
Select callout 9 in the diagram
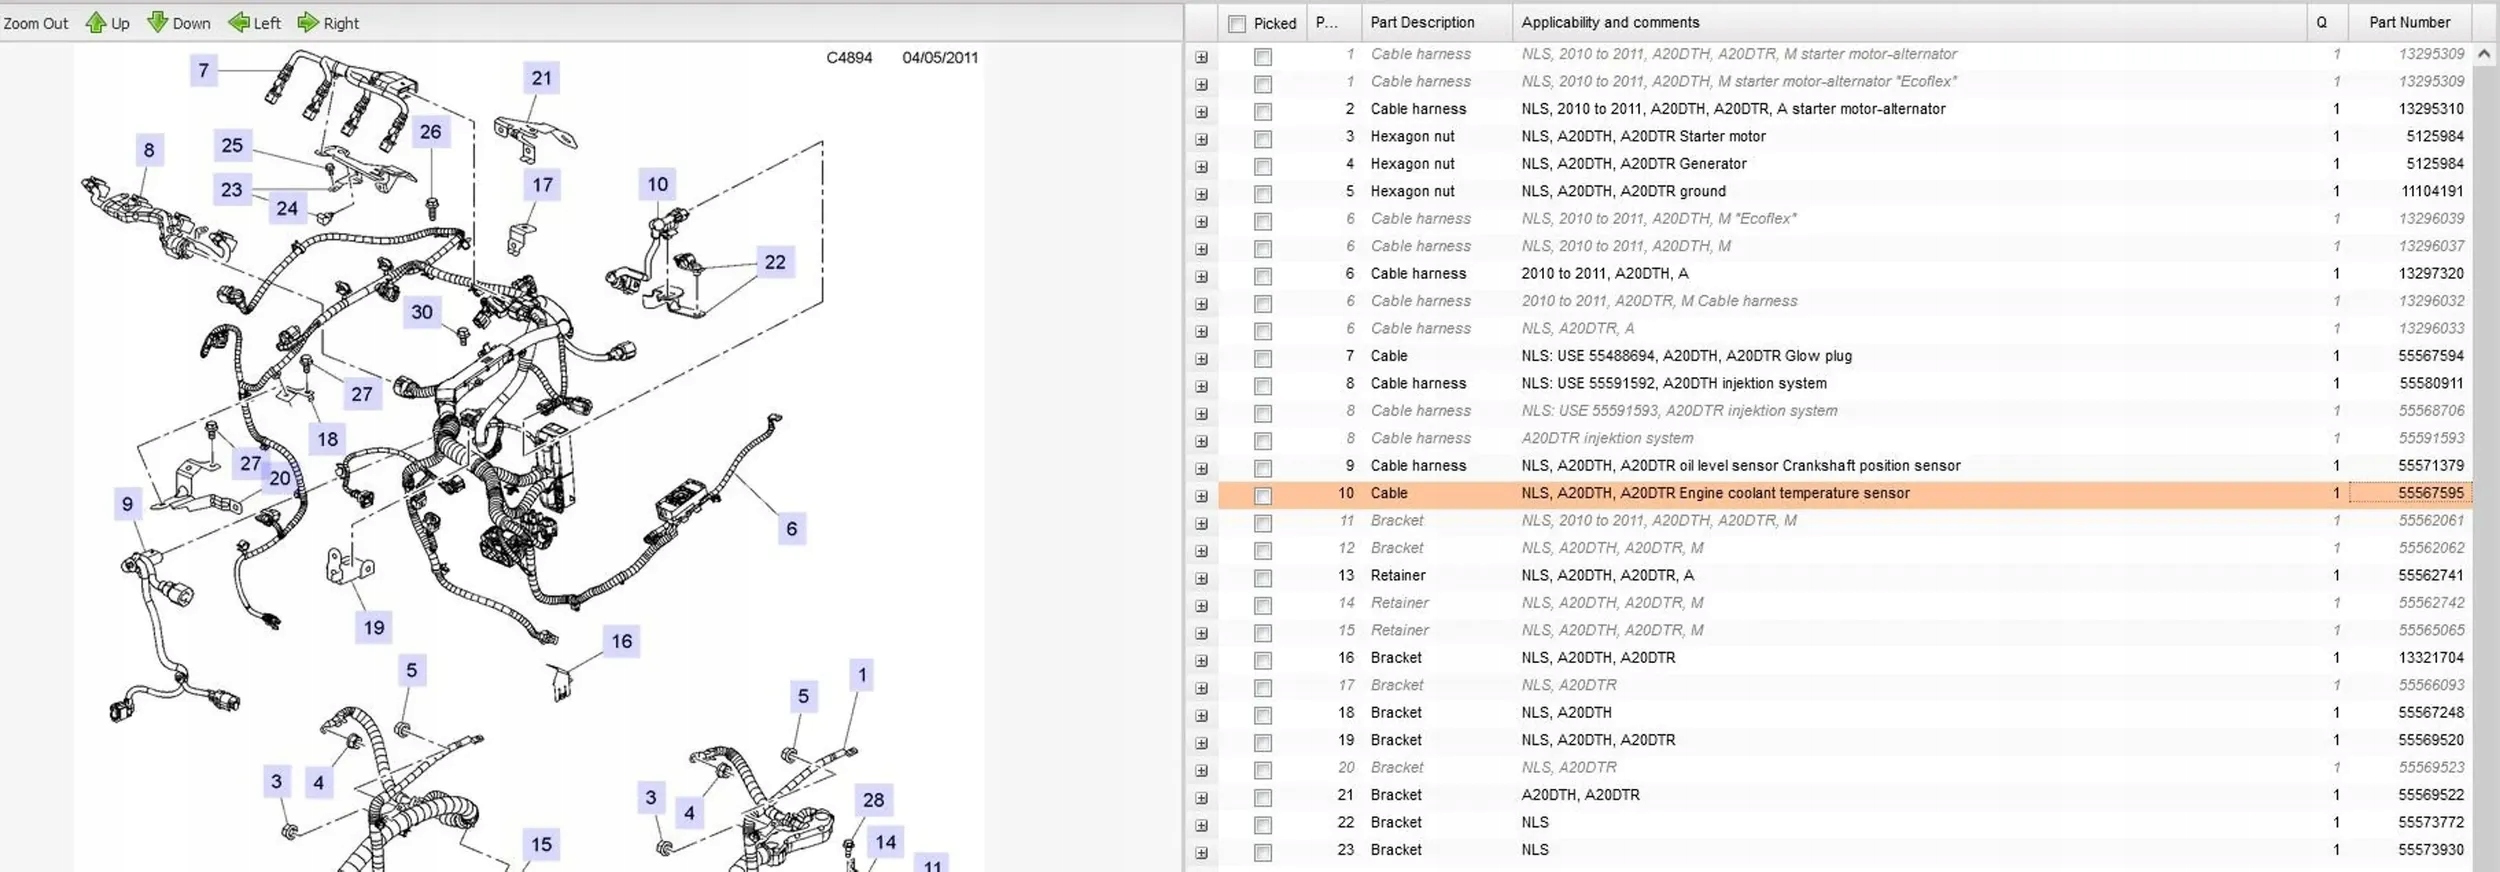(127, 504)
